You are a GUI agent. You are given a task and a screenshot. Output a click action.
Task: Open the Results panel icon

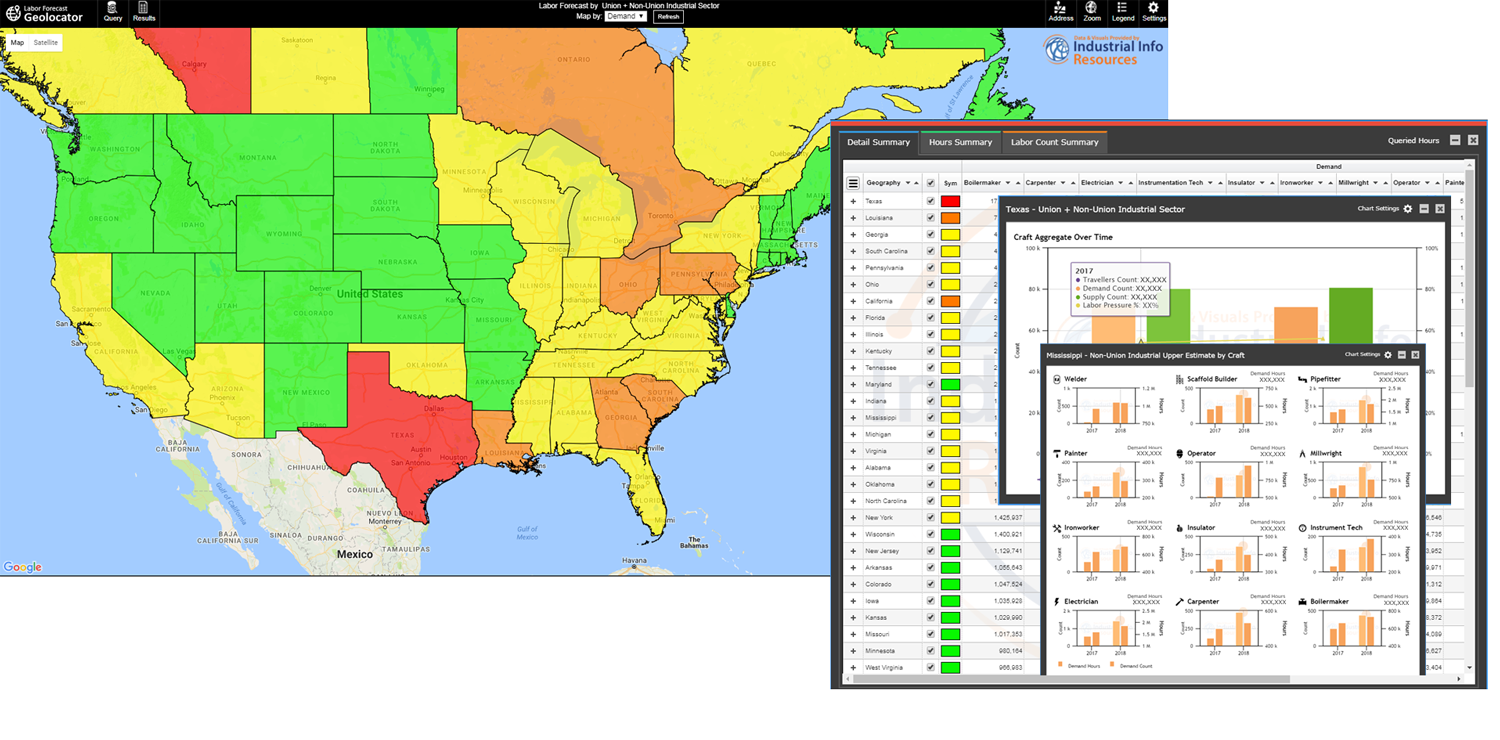[144, 11]
